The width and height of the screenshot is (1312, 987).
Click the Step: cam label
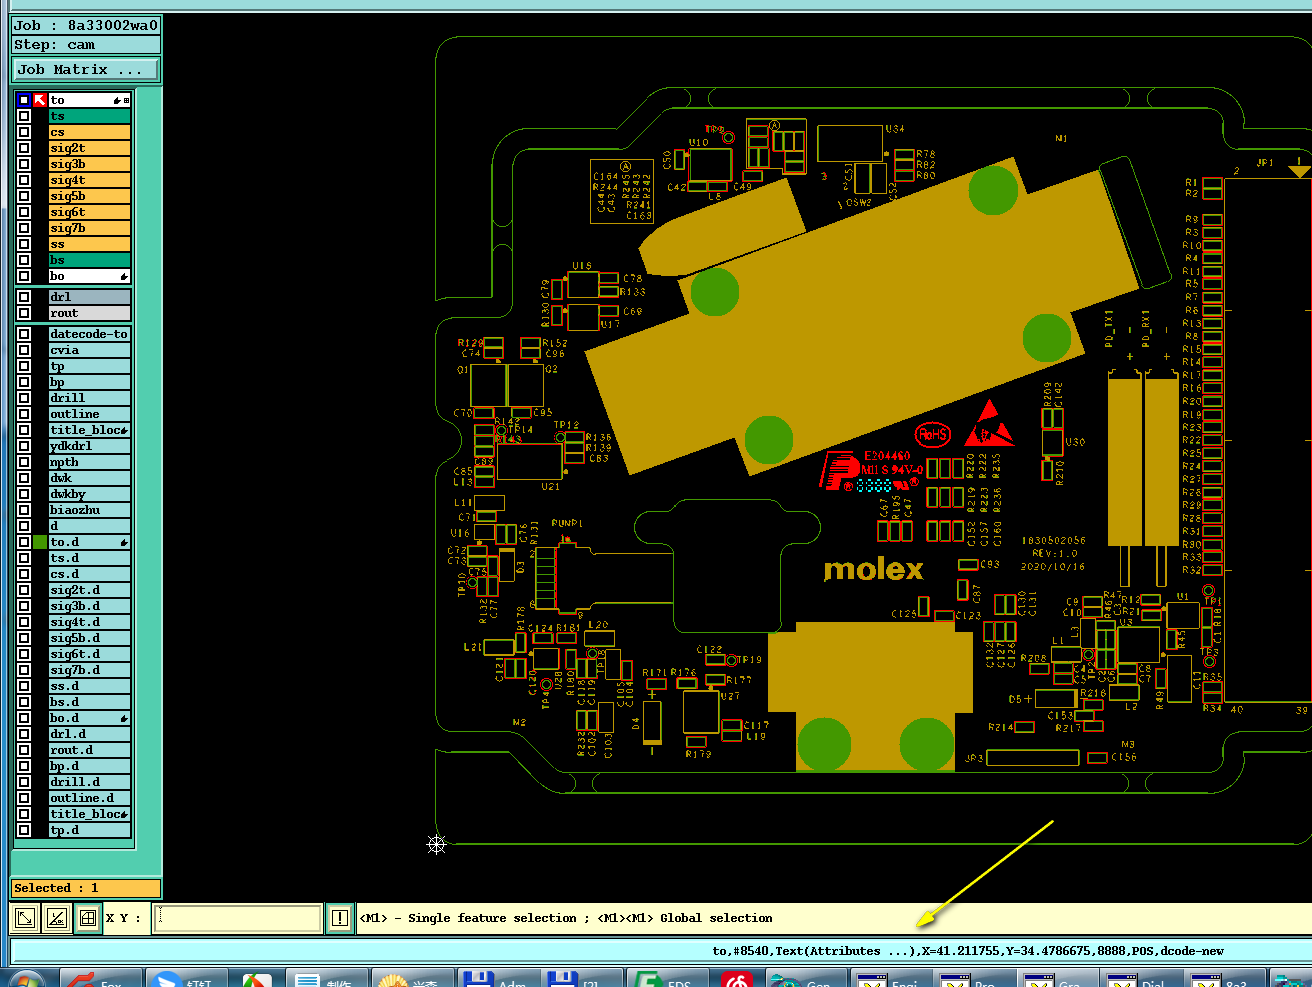coord(86,45)
